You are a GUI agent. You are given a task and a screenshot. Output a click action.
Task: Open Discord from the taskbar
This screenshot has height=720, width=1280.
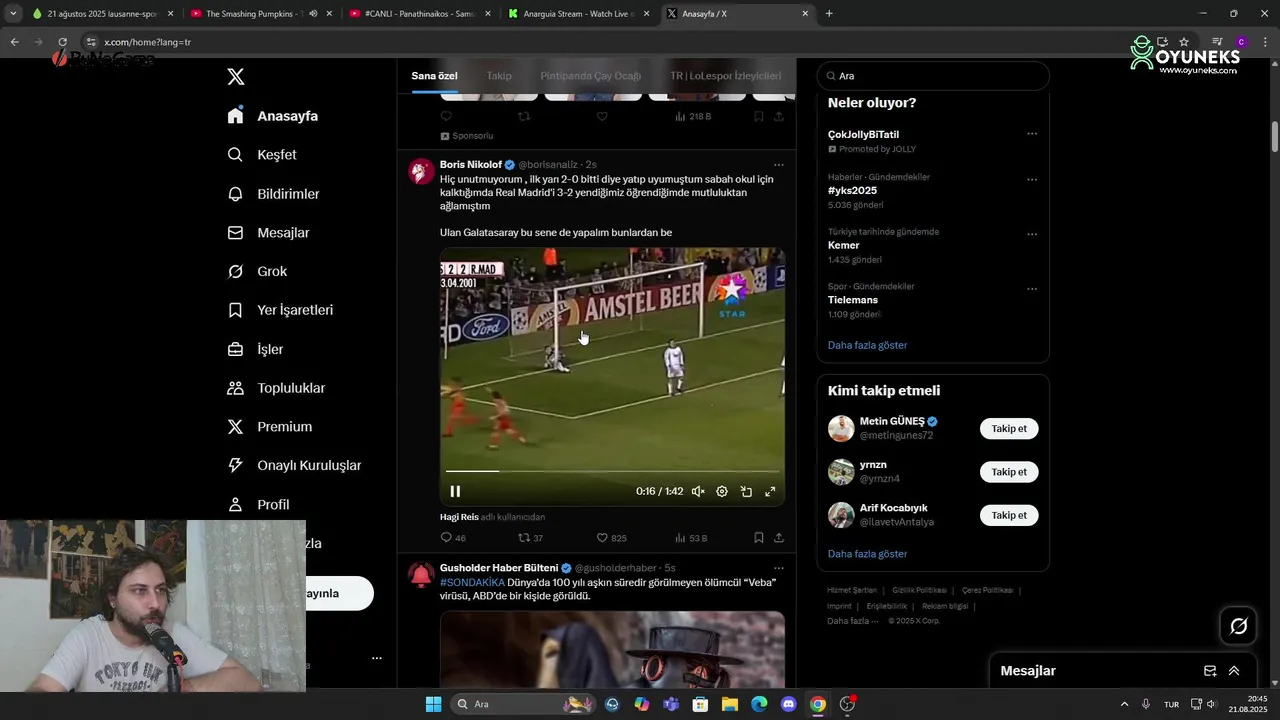click(788, 704)
